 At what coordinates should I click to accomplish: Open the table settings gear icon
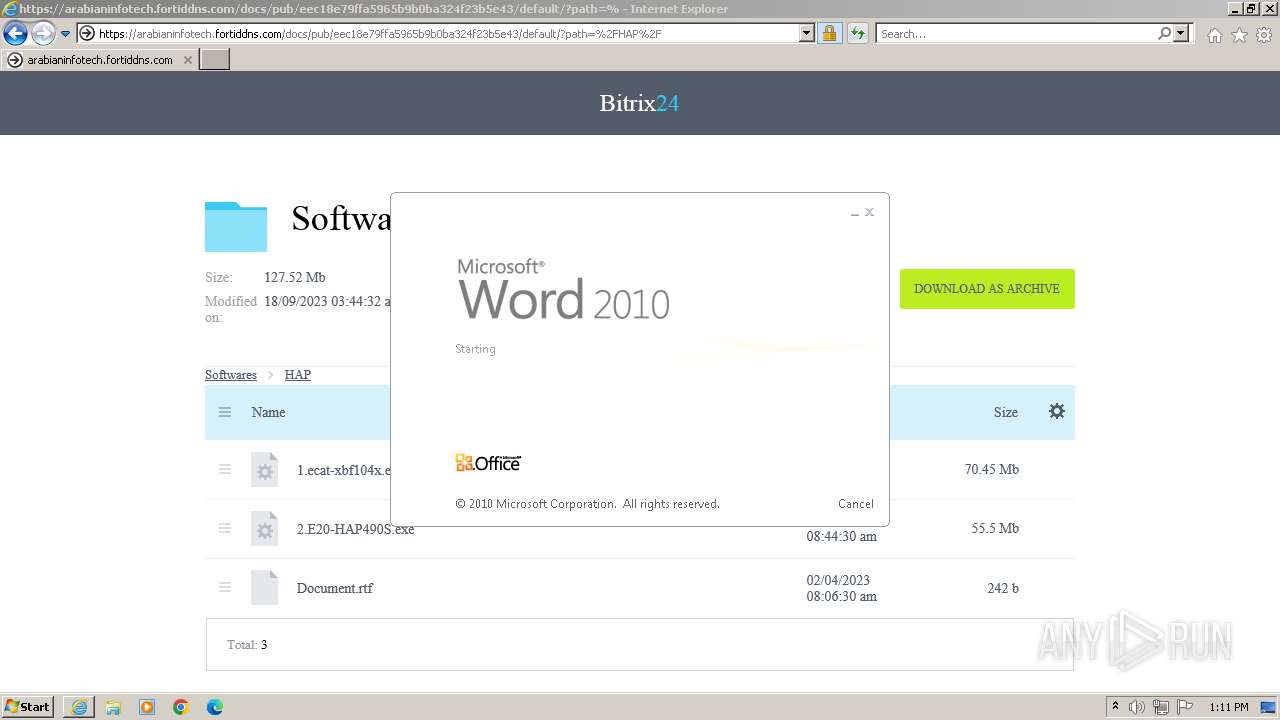click(x=1057, y=411)
